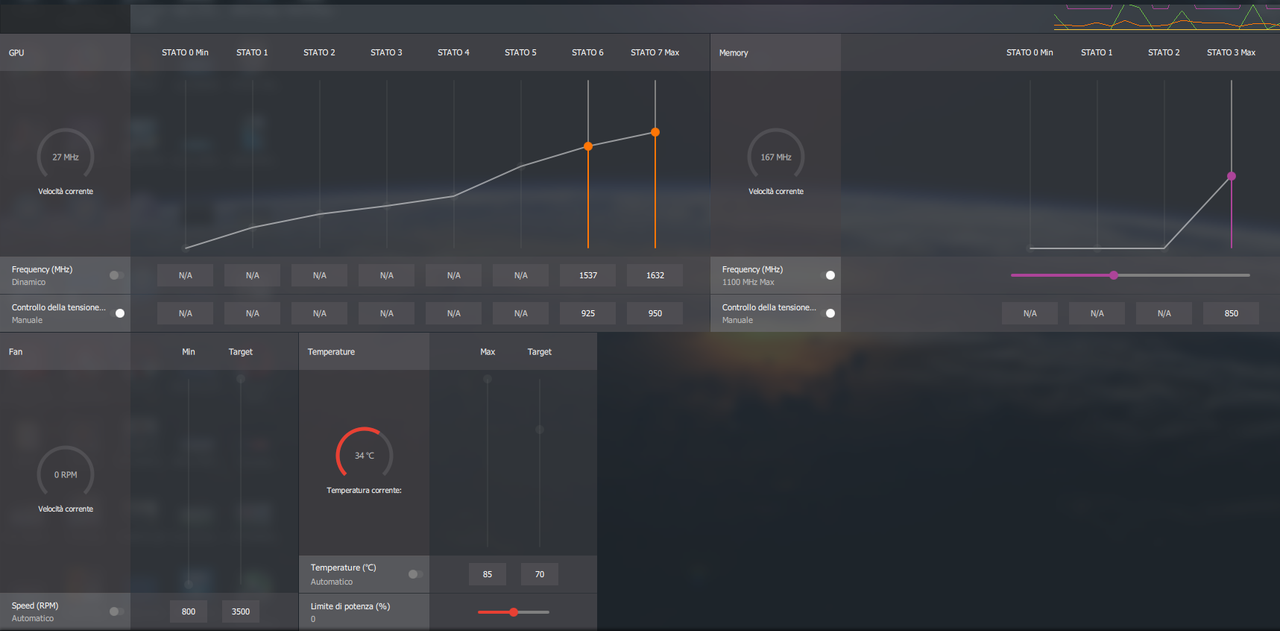Click the Temperature section header label
This screenshot has height=631, width=1280.
pos(331,352)
